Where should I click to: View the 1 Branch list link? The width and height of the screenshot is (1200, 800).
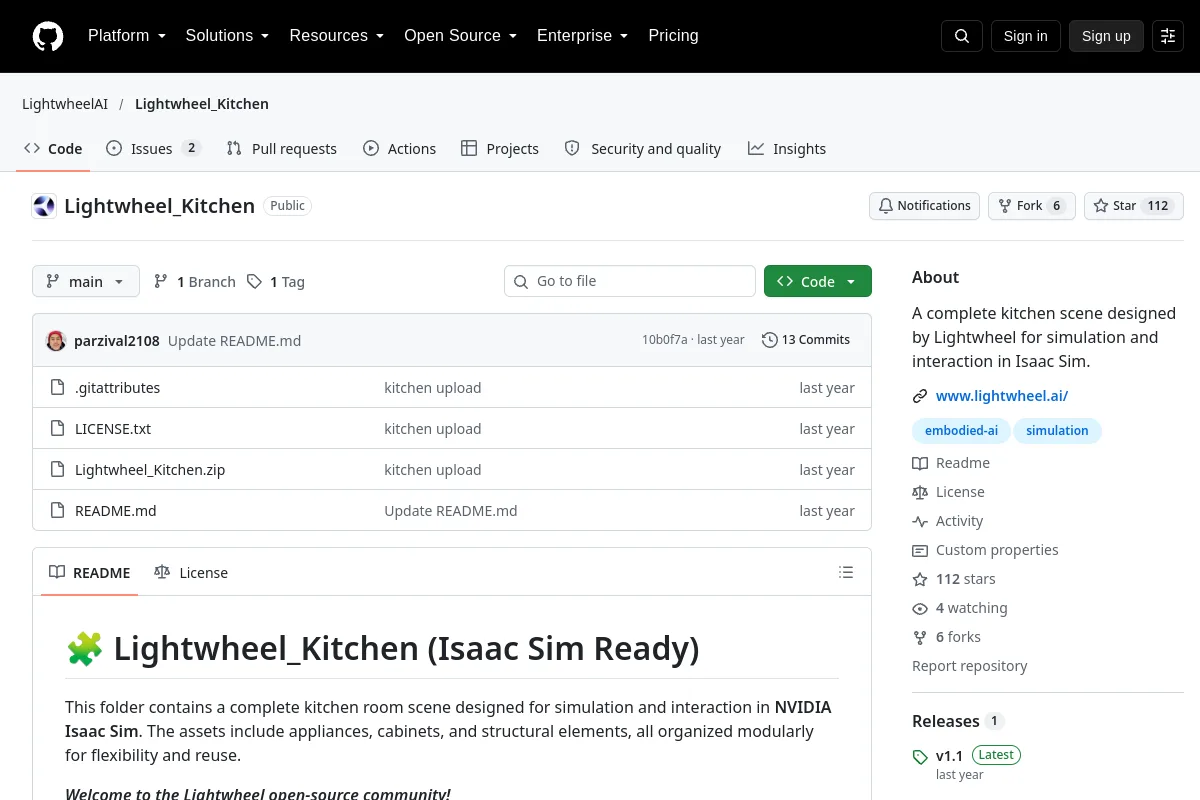click(195, 282)
